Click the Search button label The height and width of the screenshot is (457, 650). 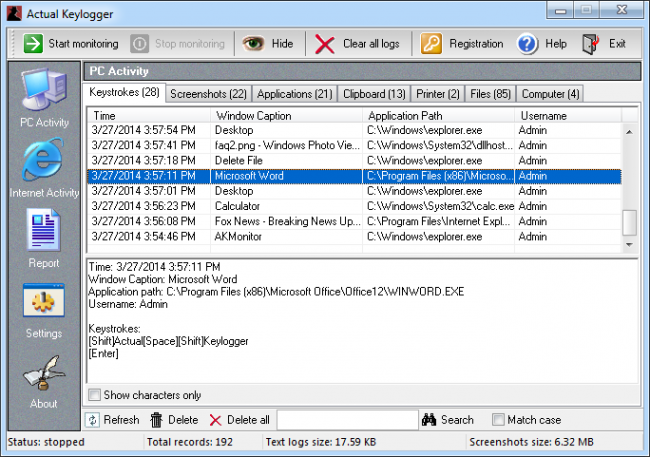click(457, 420)
